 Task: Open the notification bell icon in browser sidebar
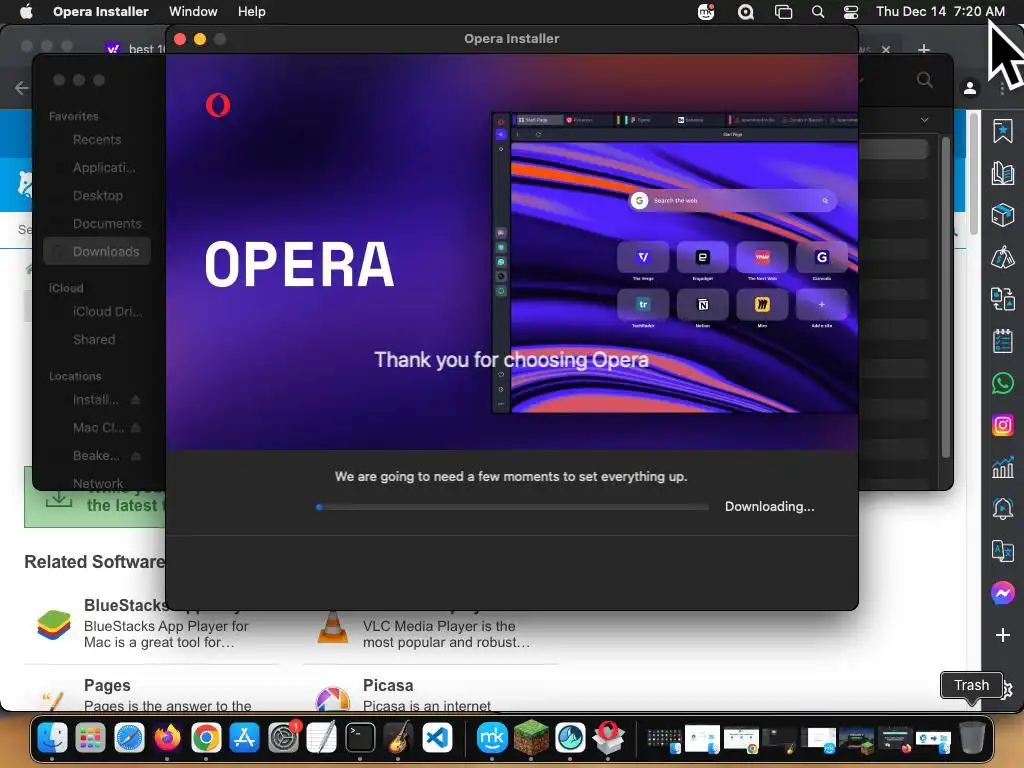tap(1002, 509)
